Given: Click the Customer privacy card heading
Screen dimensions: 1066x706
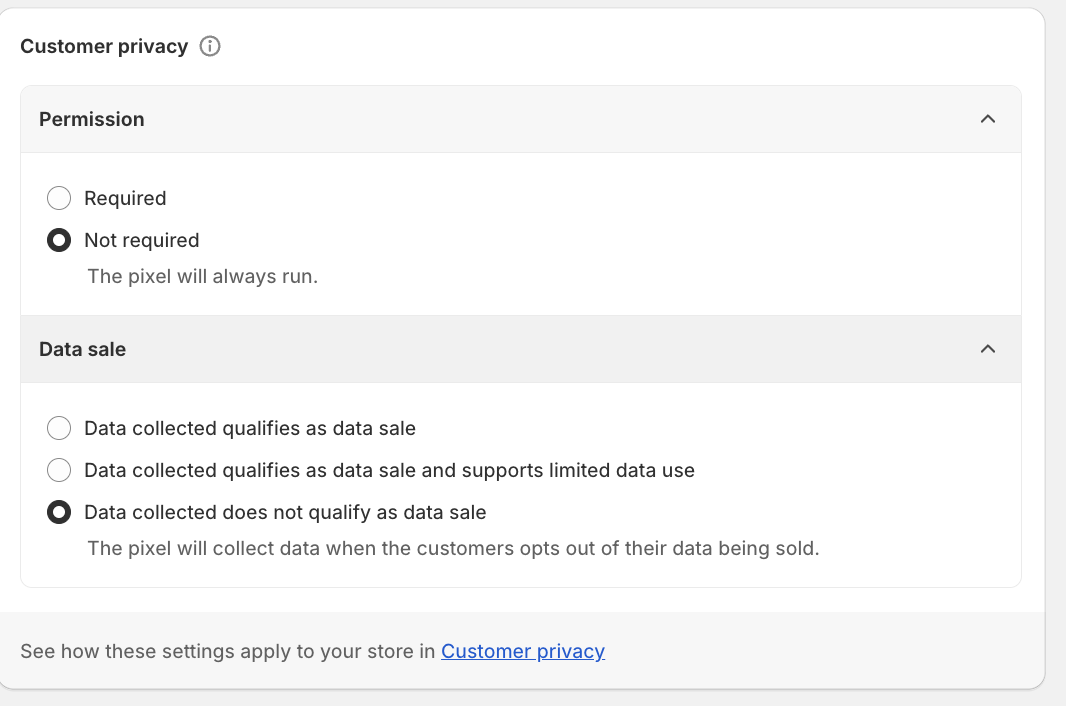Looking at the screenshot, I should point(104,46).
